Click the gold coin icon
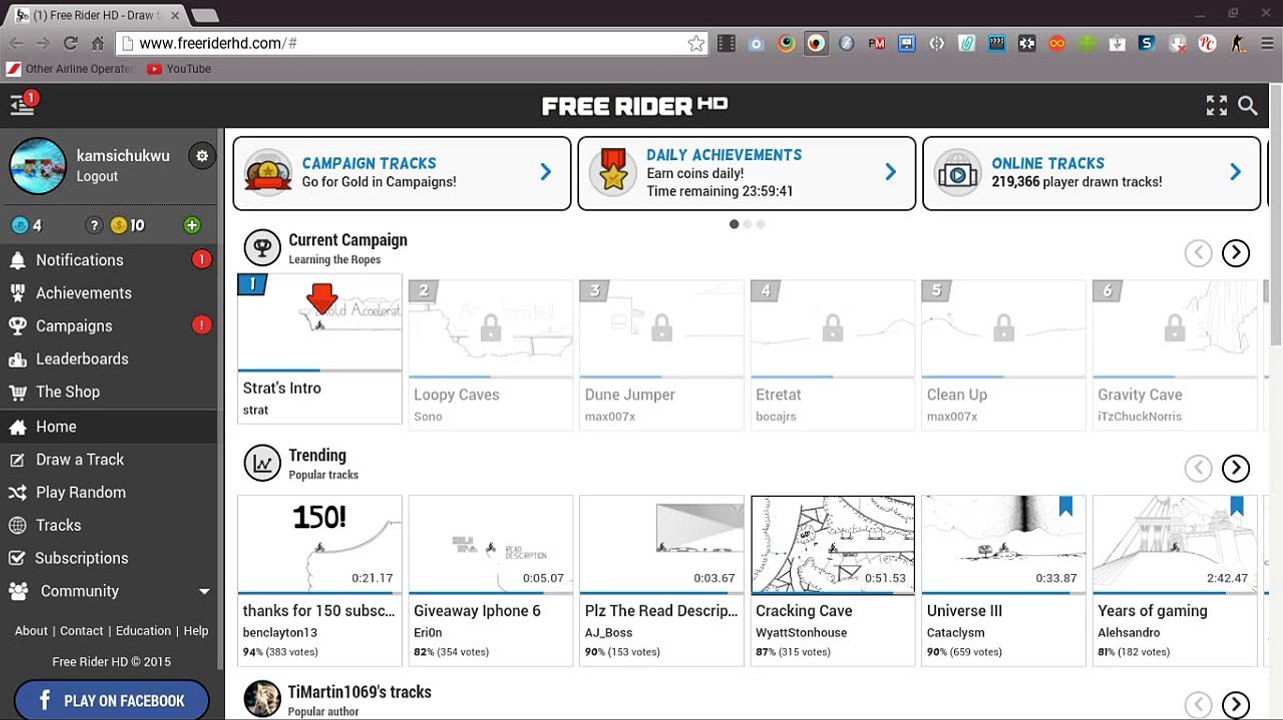 (119, 225)
